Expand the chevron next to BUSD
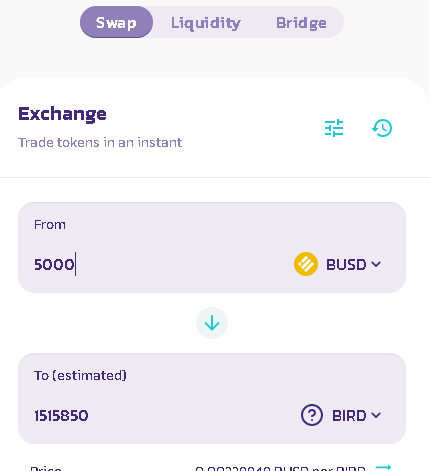 [x=376, y=264]
